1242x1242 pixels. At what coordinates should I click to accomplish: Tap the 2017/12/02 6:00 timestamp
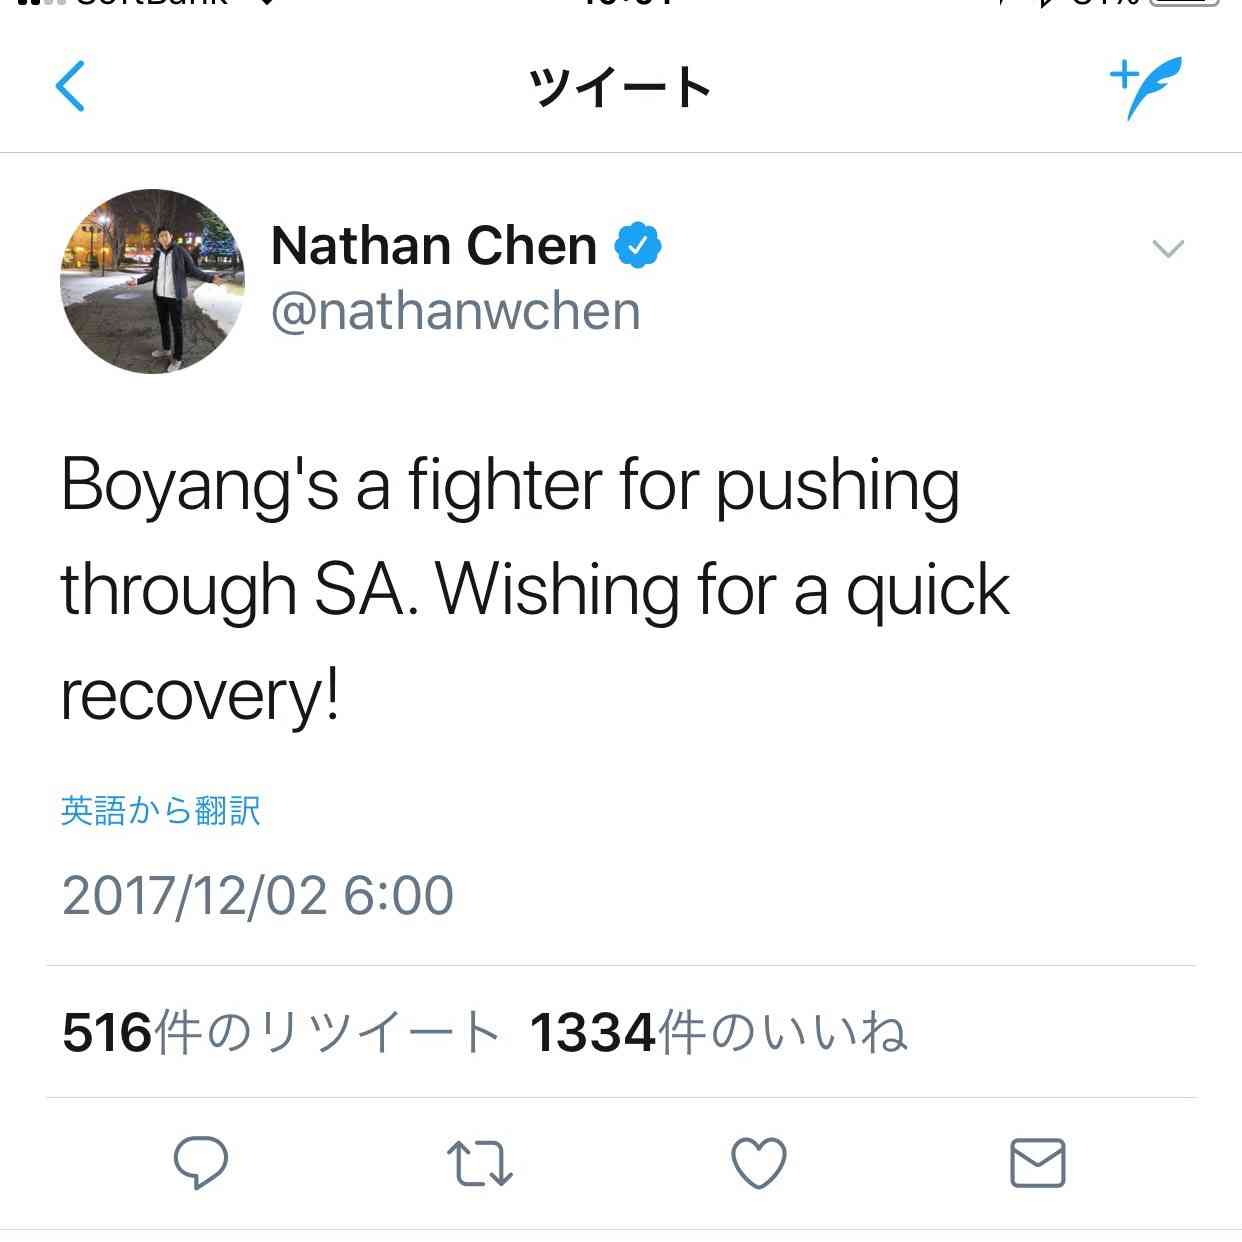[x=258, y=895]
